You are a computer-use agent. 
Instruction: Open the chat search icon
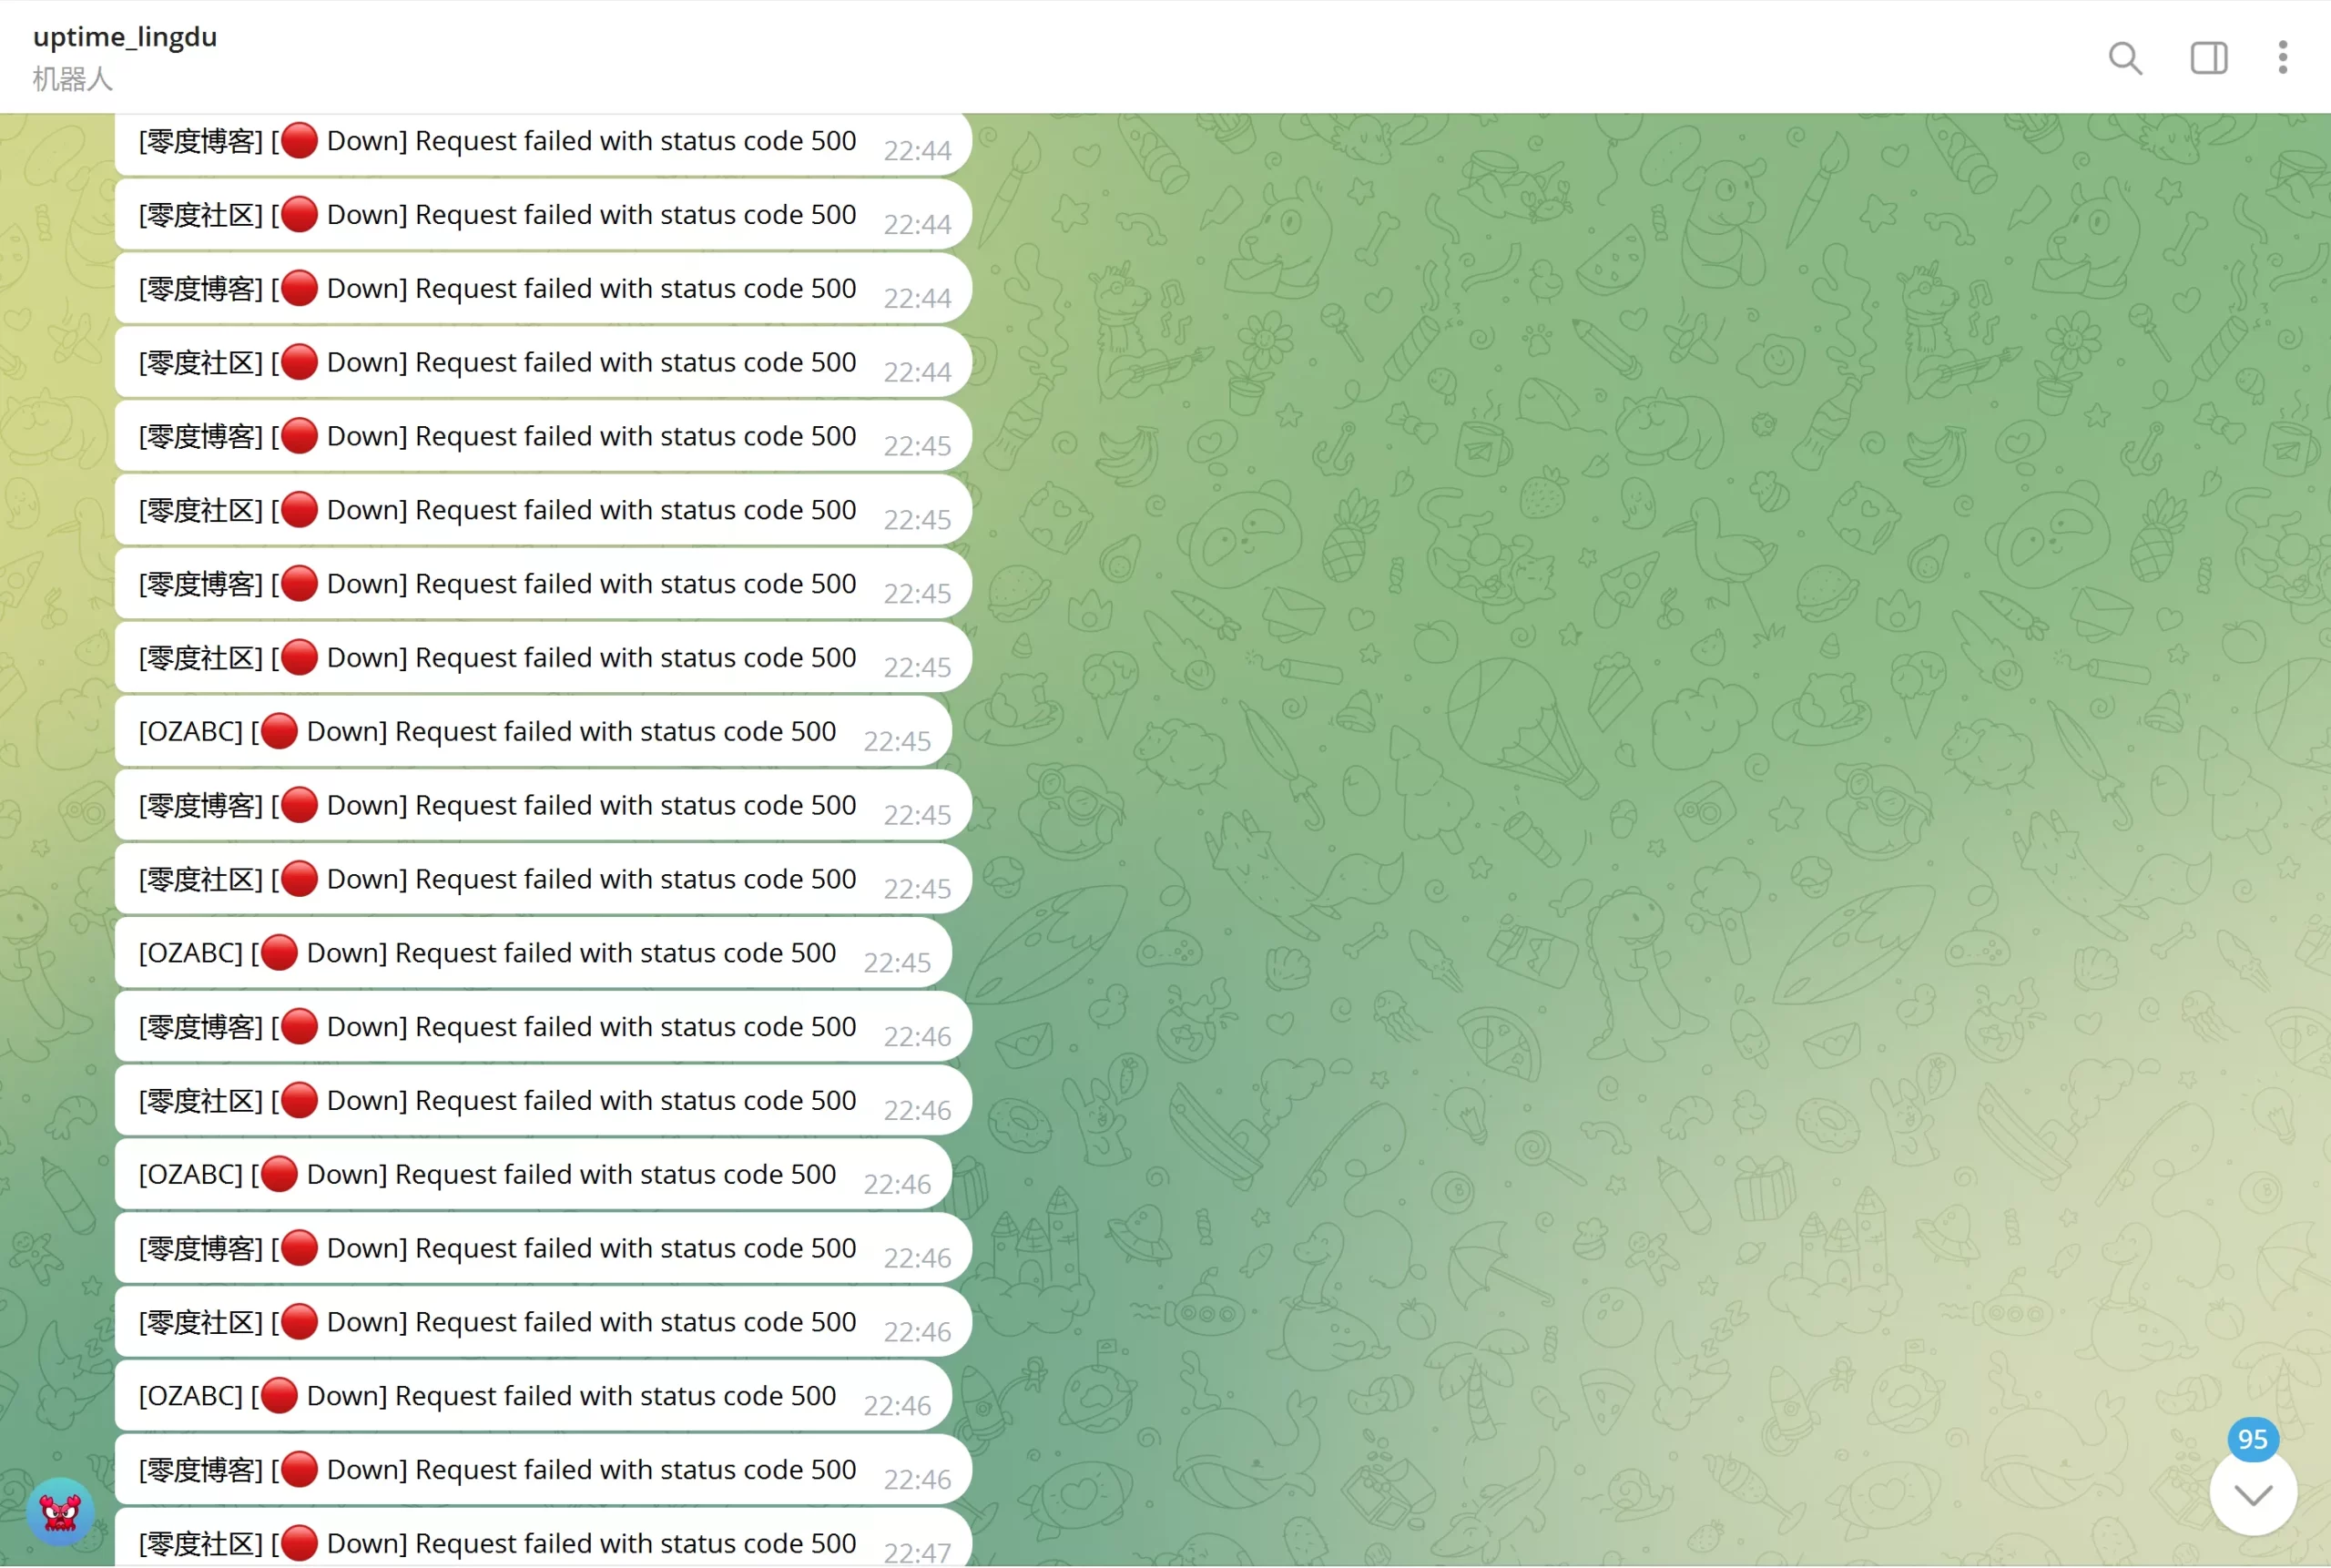pos(2125,58)
